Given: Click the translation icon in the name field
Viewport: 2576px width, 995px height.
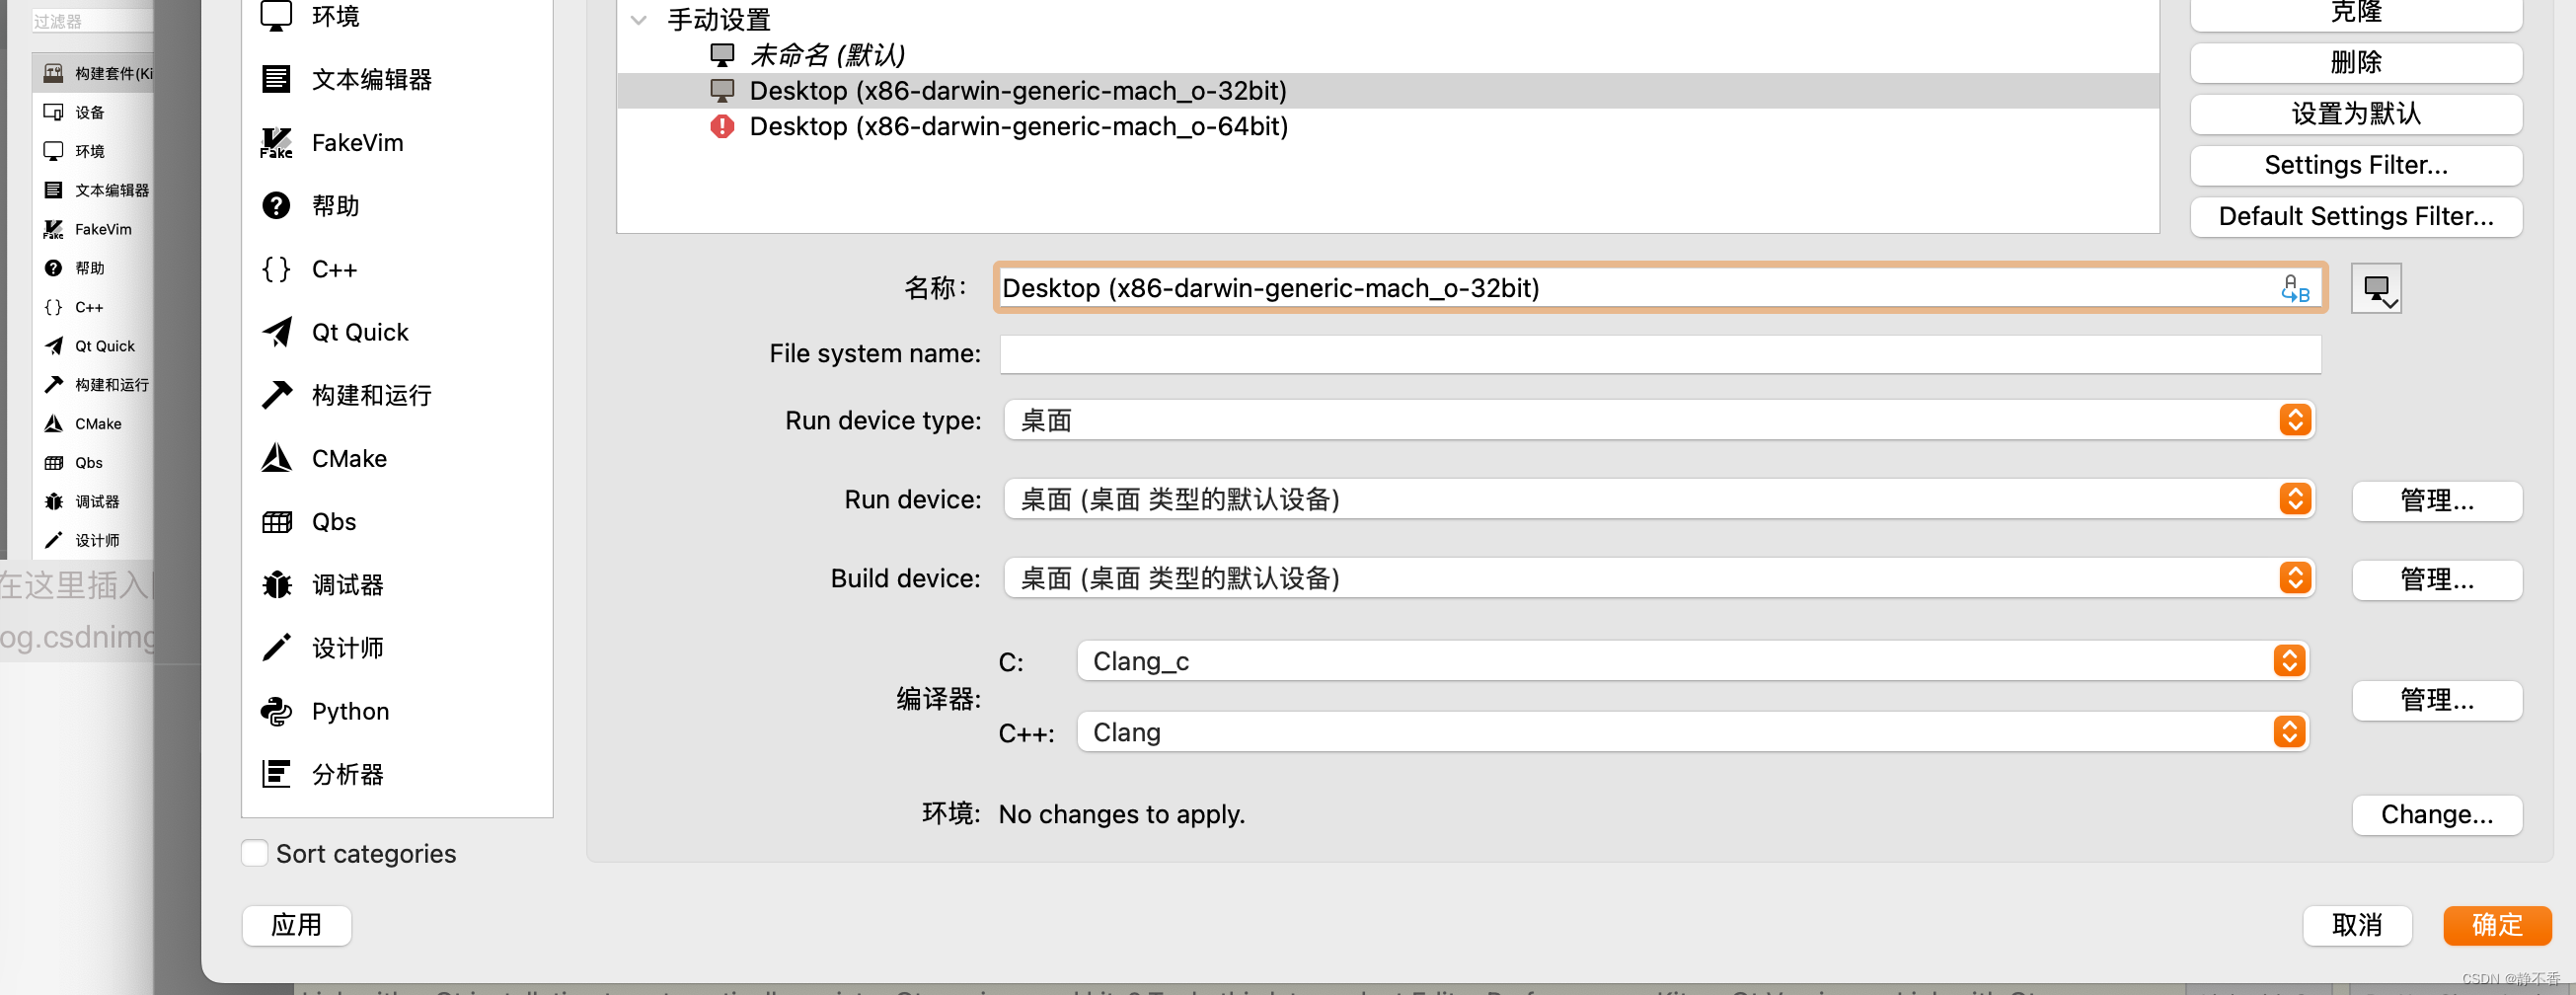Looking at the screenshot, I should [2295, 288].
